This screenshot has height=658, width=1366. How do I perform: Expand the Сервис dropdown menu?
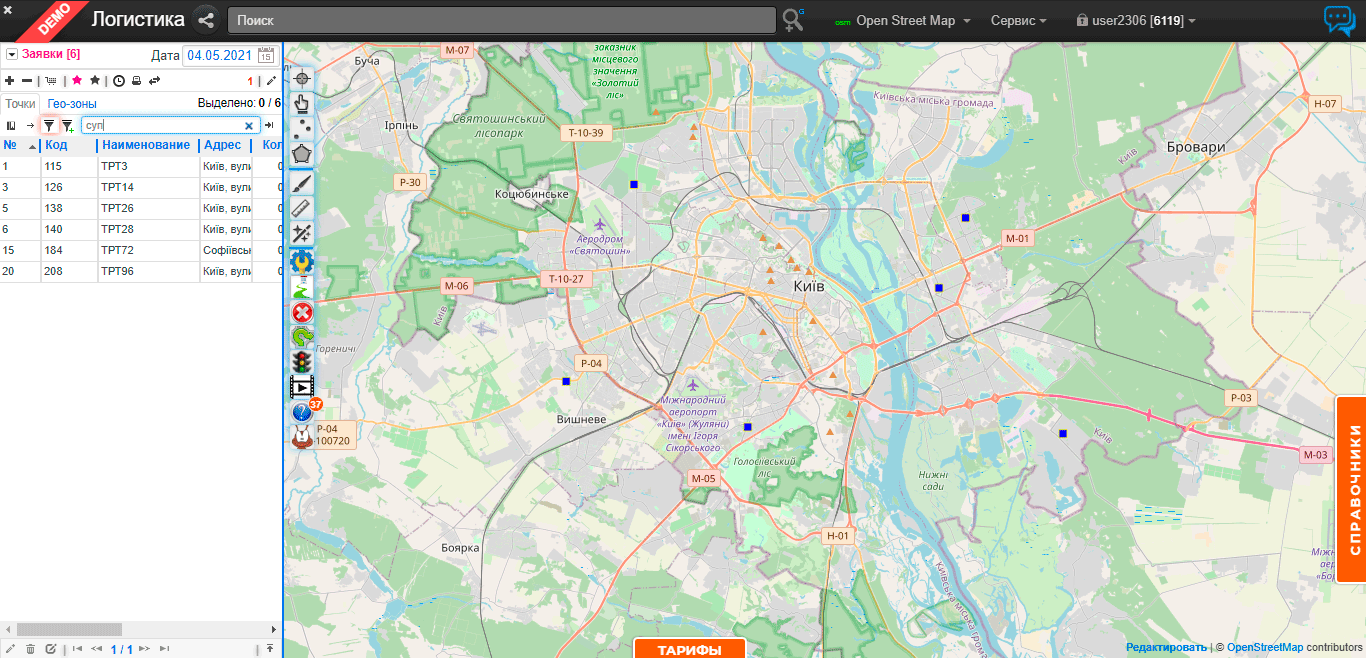pyautogui.click(x=1018, y=21)
